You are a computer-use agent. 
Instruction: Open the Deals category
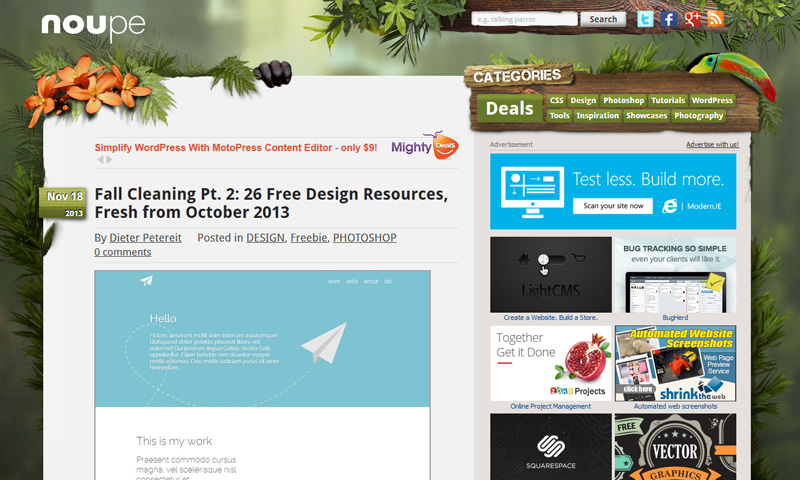[x=509, y=108]
